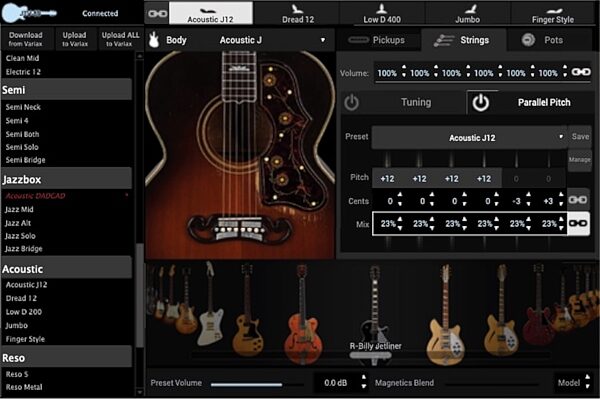Adjust the first string Volume stepper
Screen dimensions: 600x399
point(404,72)
